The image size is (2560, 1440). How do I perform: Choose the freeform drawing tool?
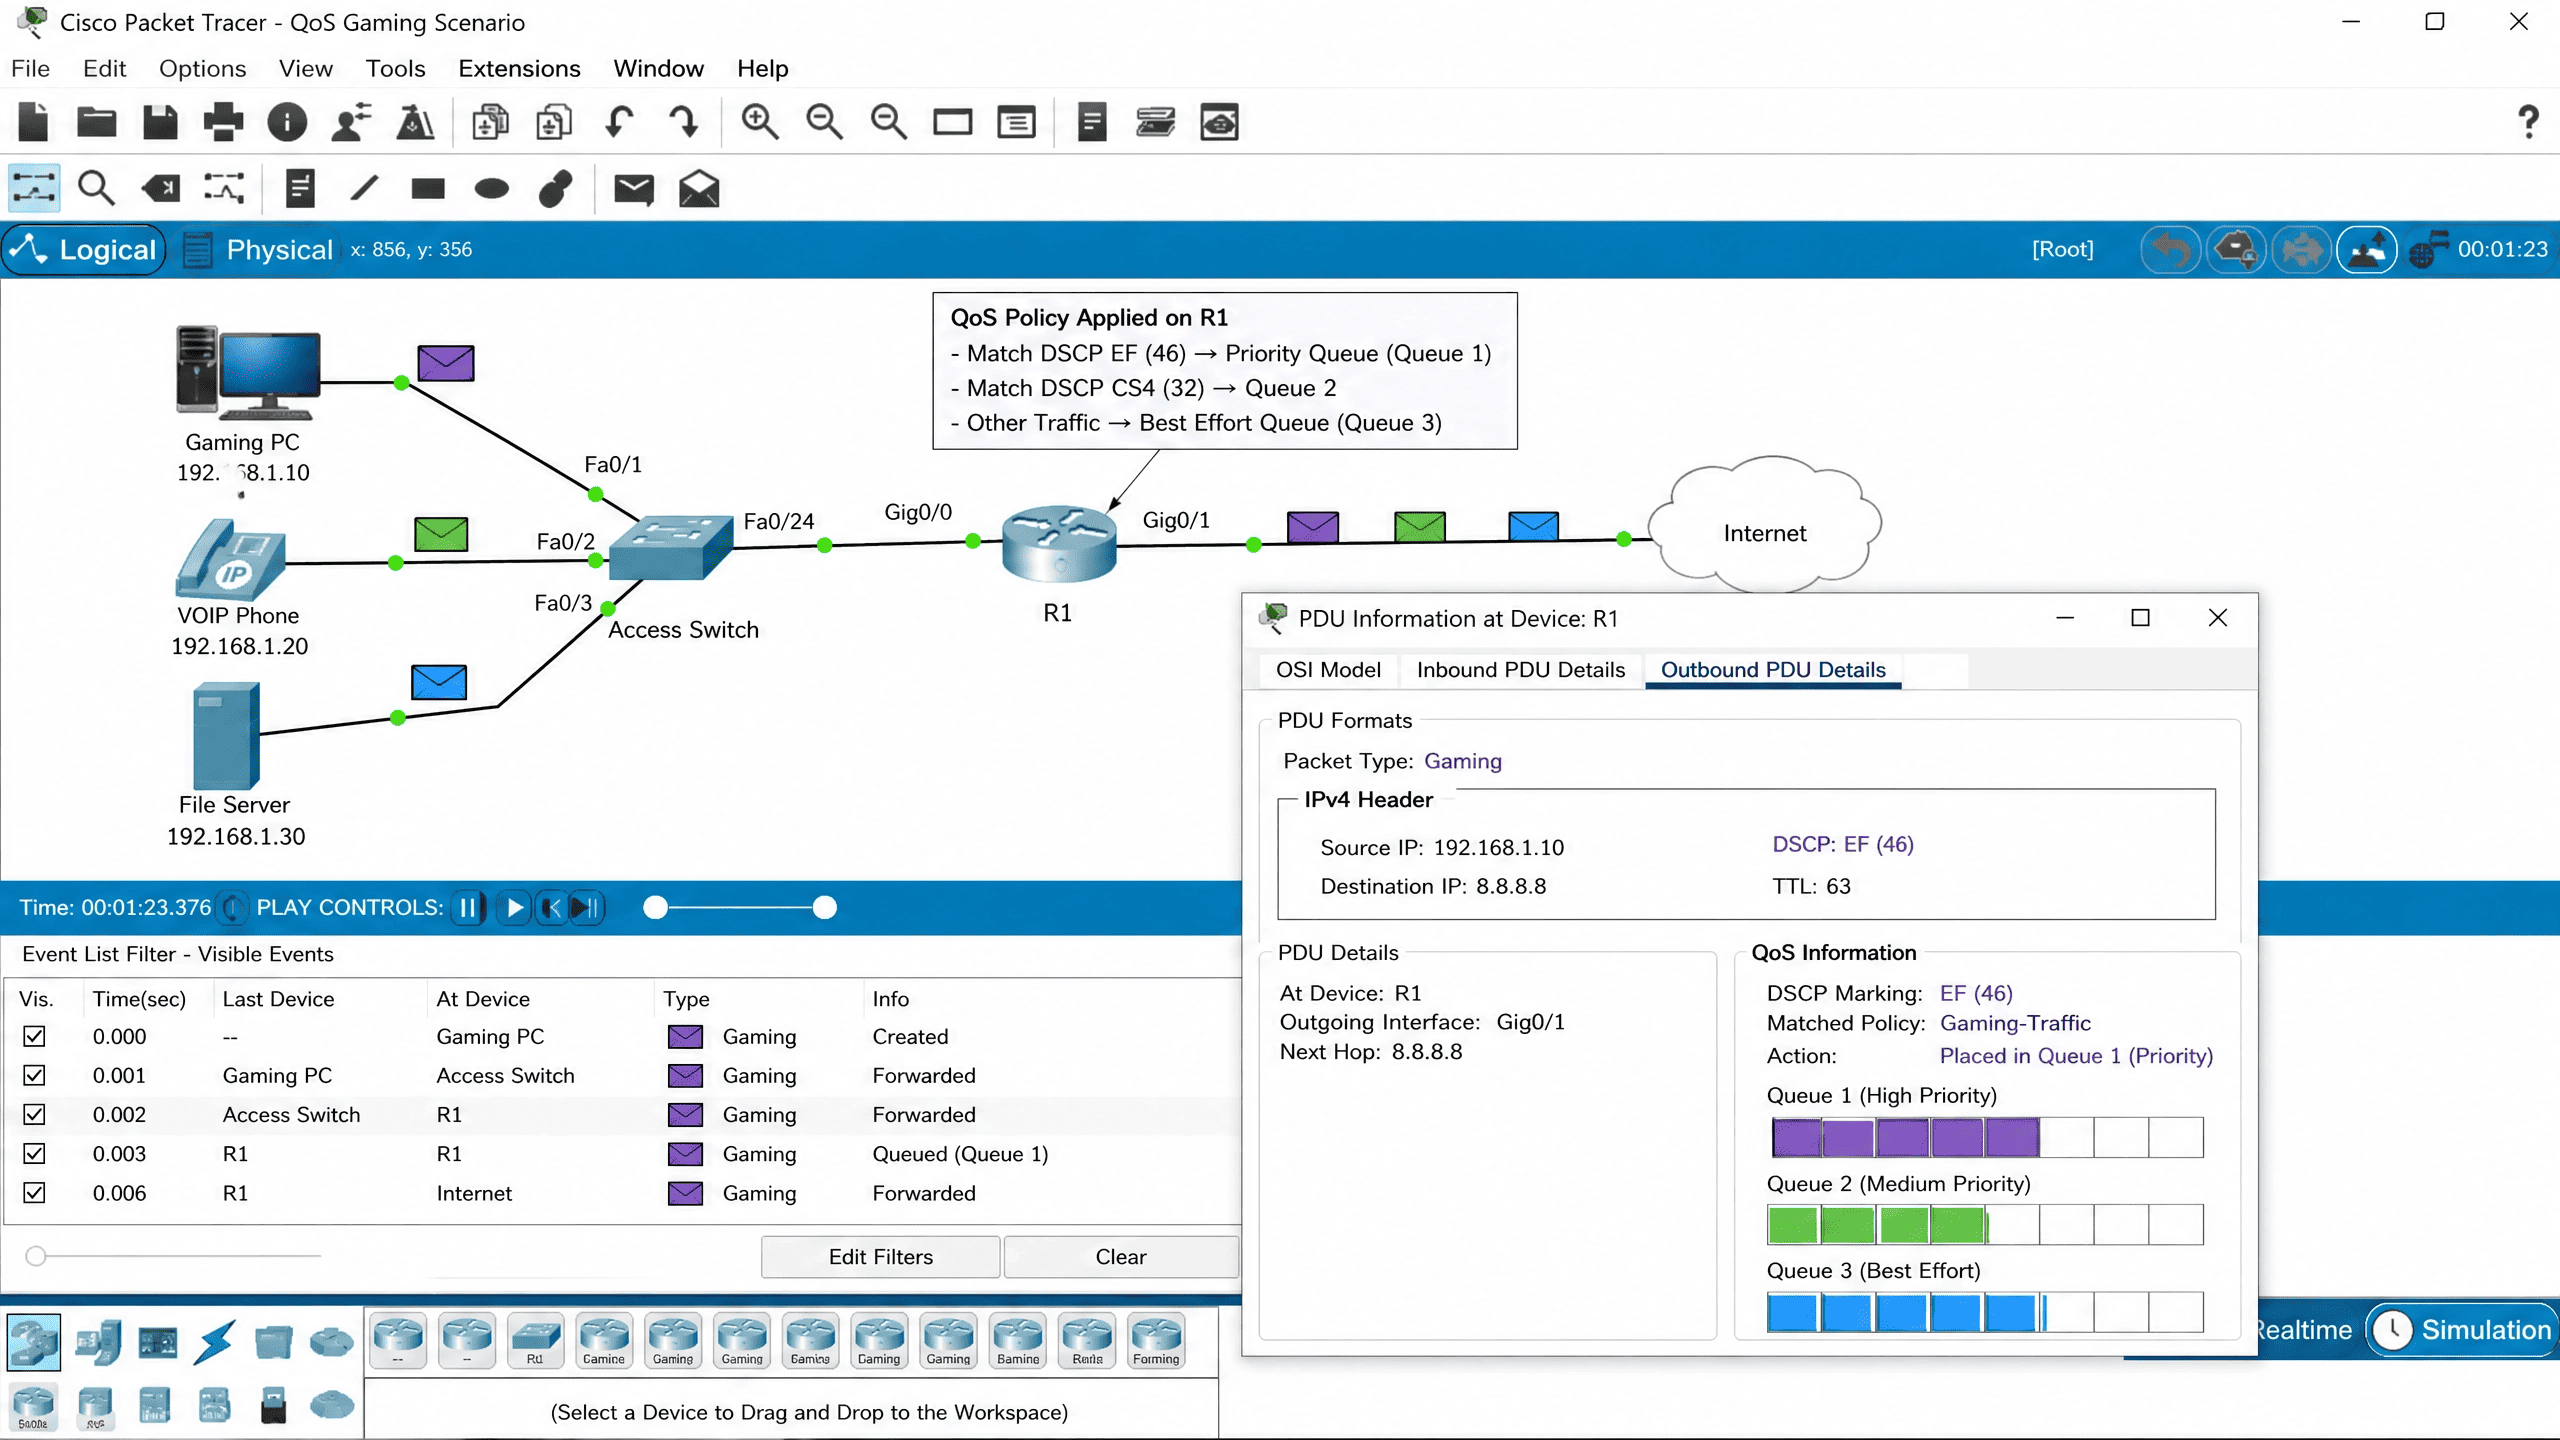pos(555,188)
